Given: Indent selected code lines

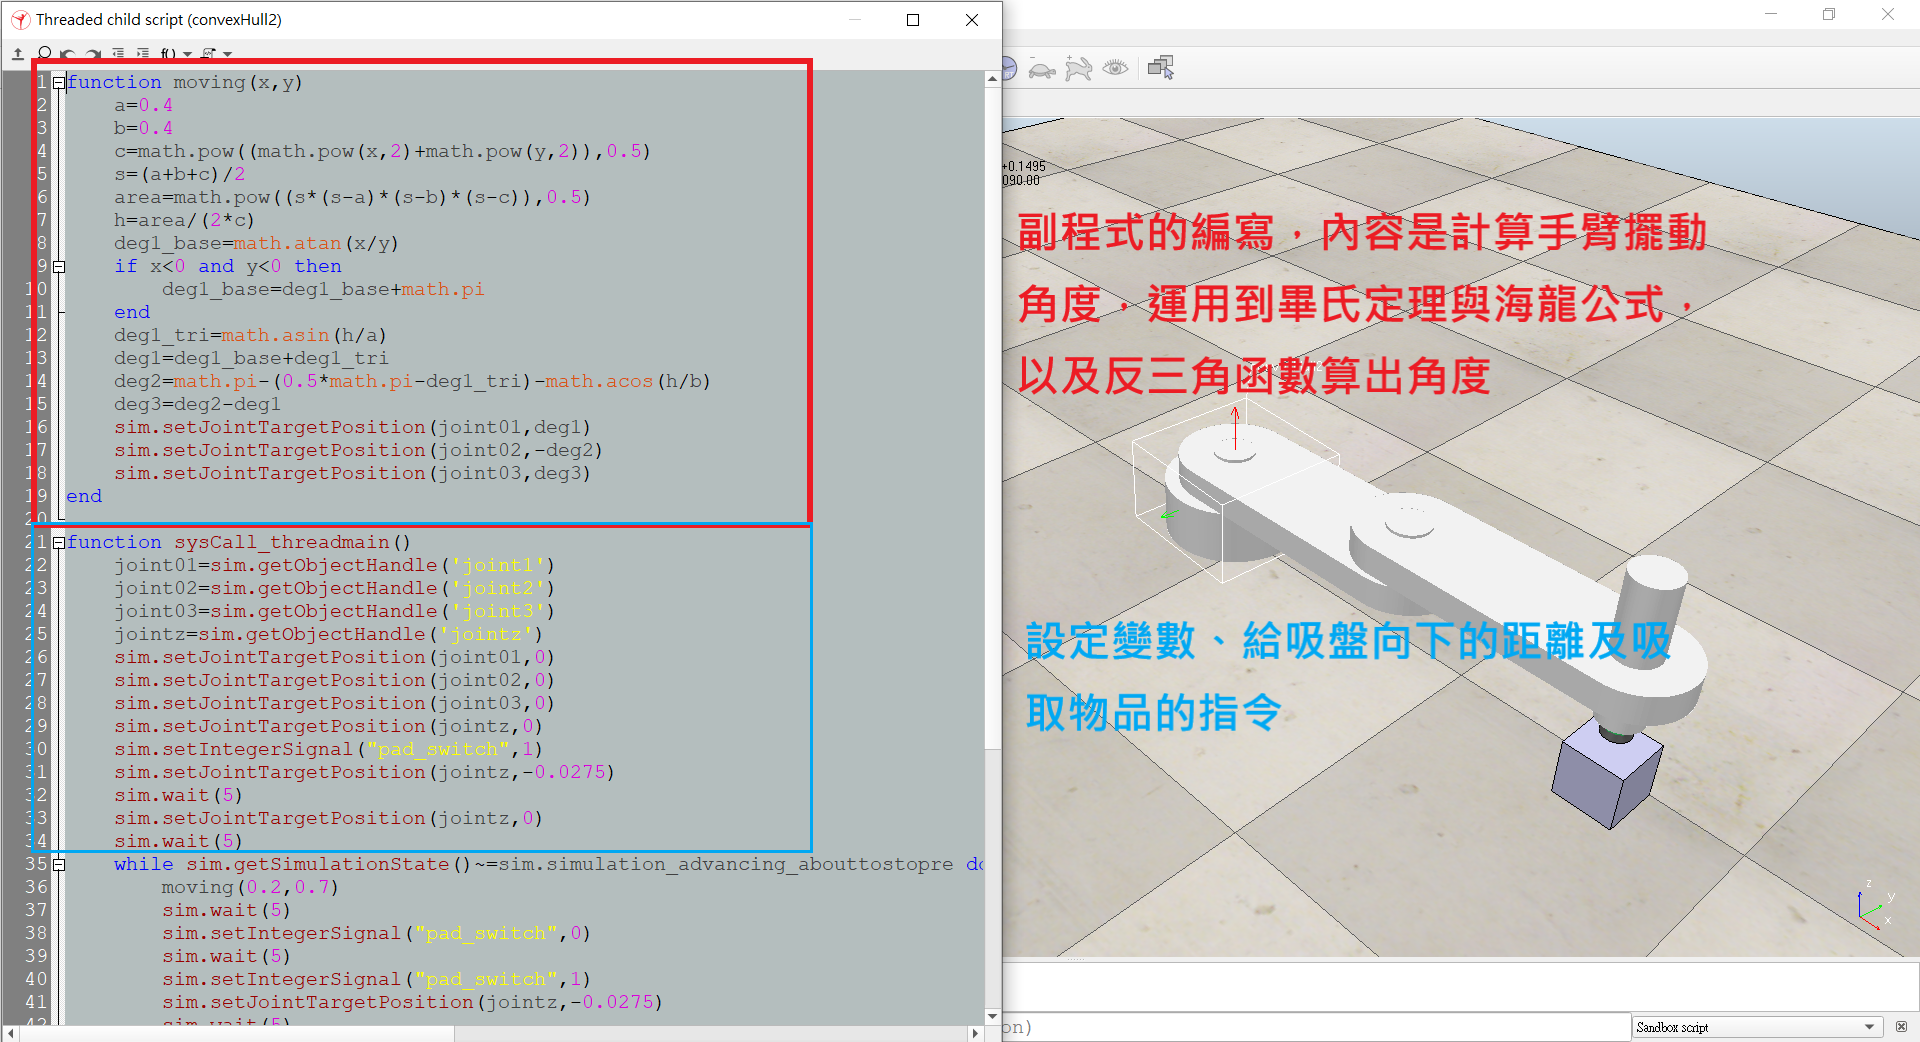Looking at the screenshot, I should pyautogui.click(x=143, y=54).
